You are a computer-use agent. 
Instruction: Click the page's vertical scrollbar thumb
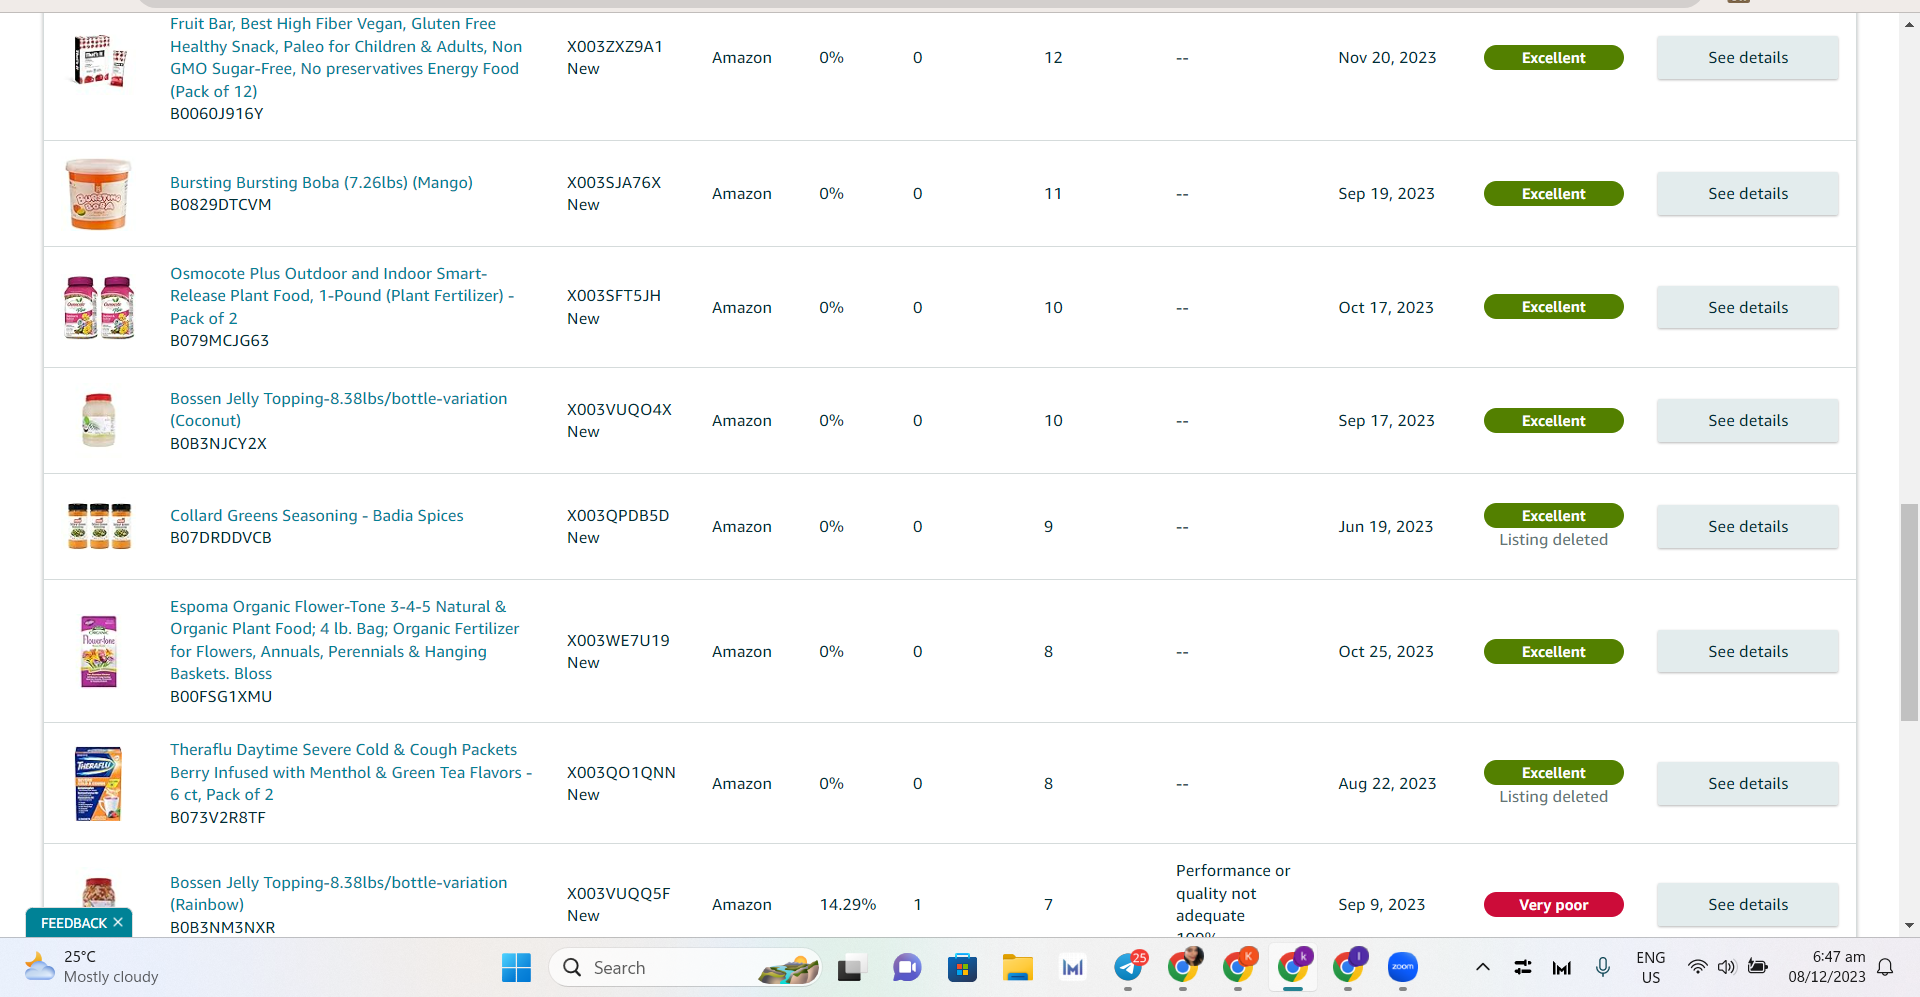click(1909, 612)
